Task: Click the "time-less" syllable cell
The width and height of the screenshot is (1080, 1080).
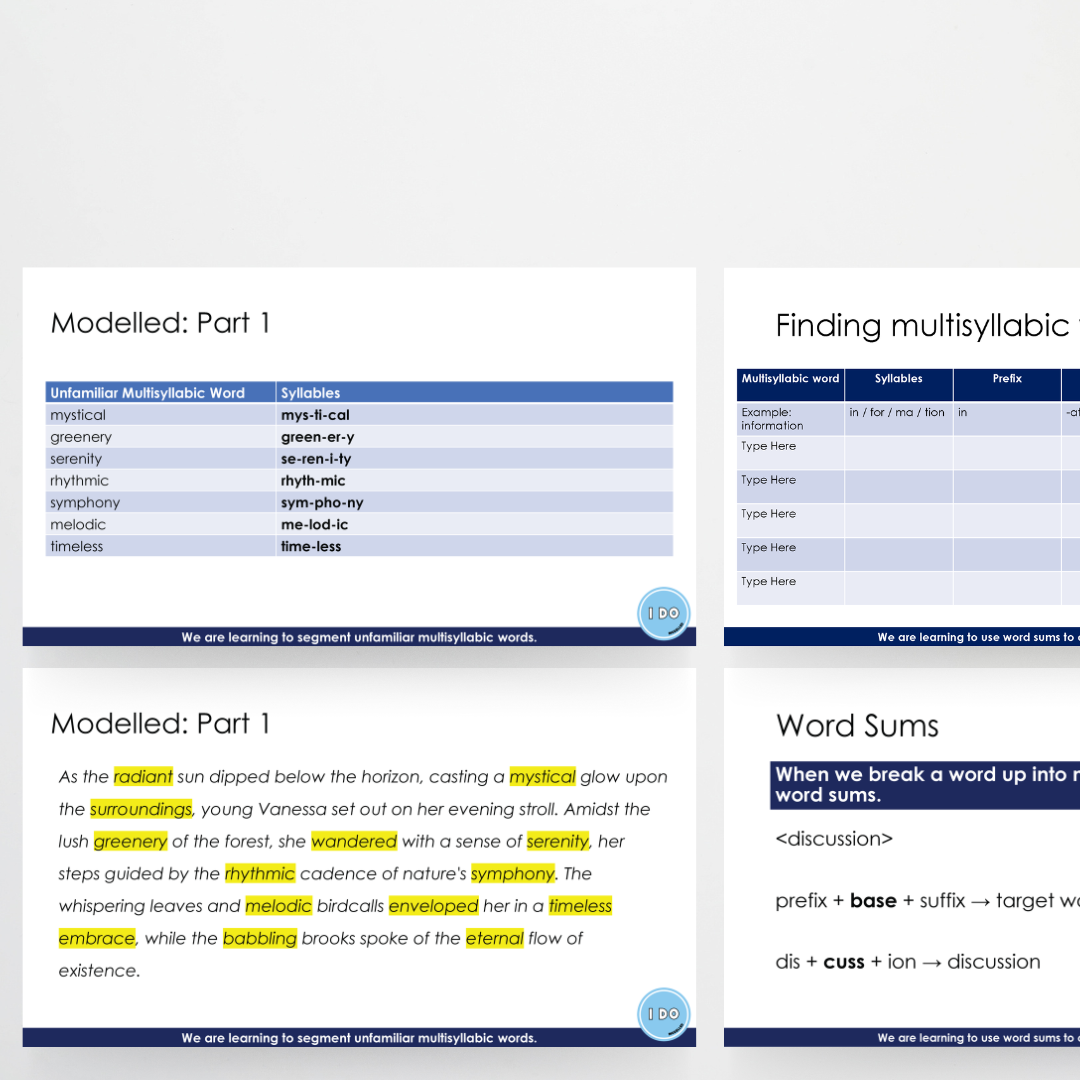Action: (x=311, y=546)
